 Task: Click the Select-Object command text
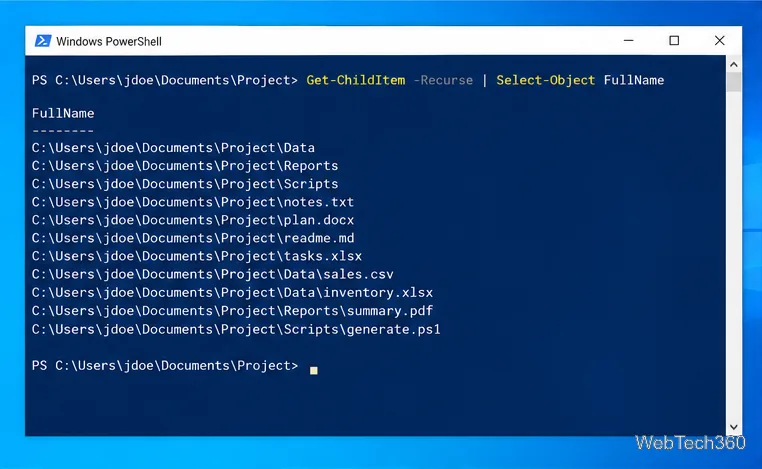[545, 80]
